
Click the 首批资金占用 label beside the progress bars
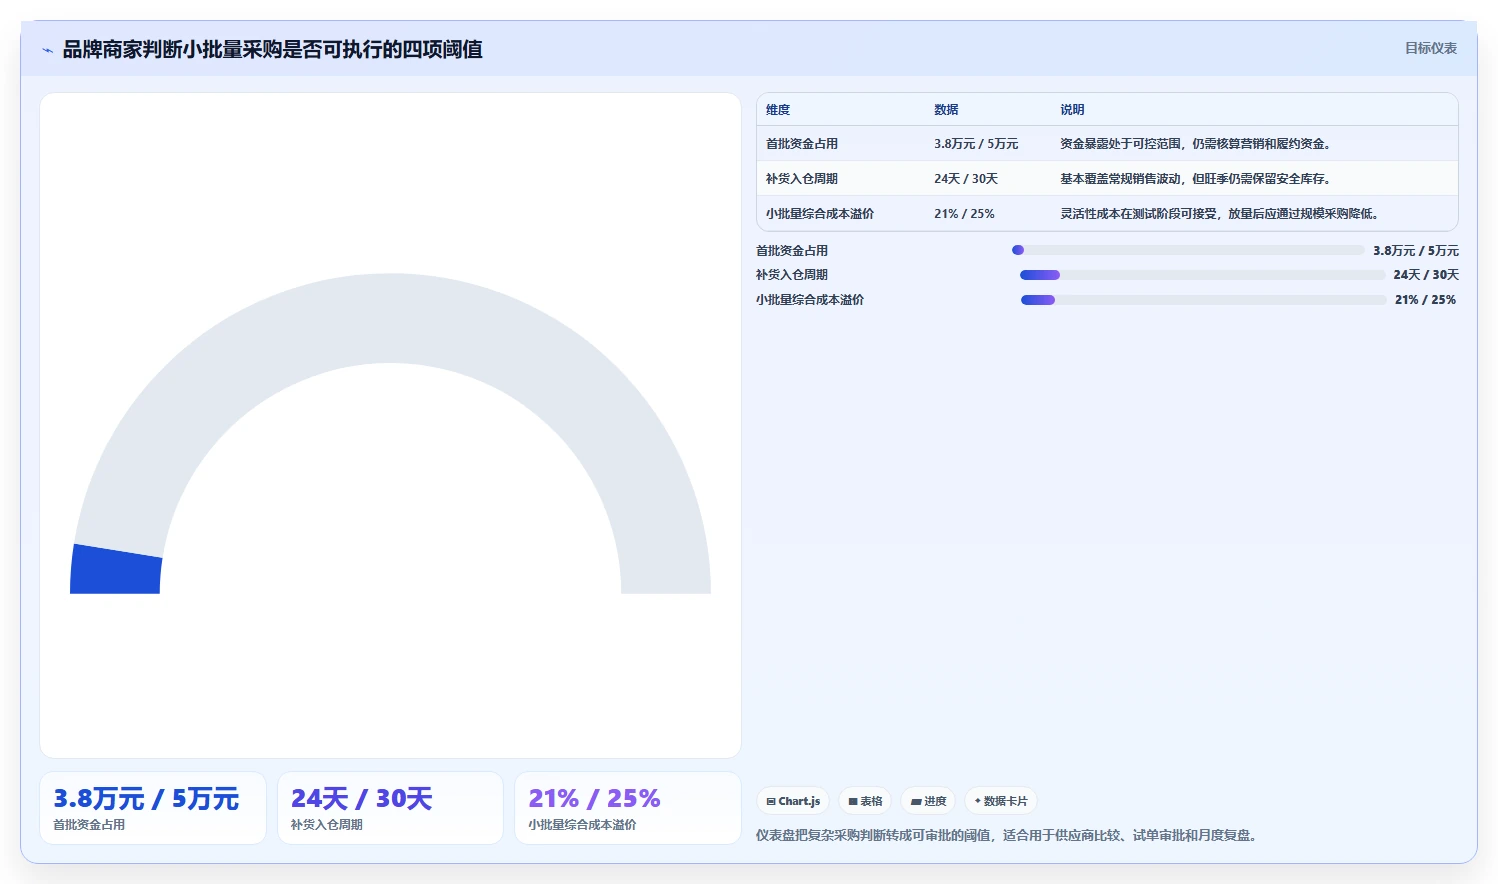pos(792,251)
